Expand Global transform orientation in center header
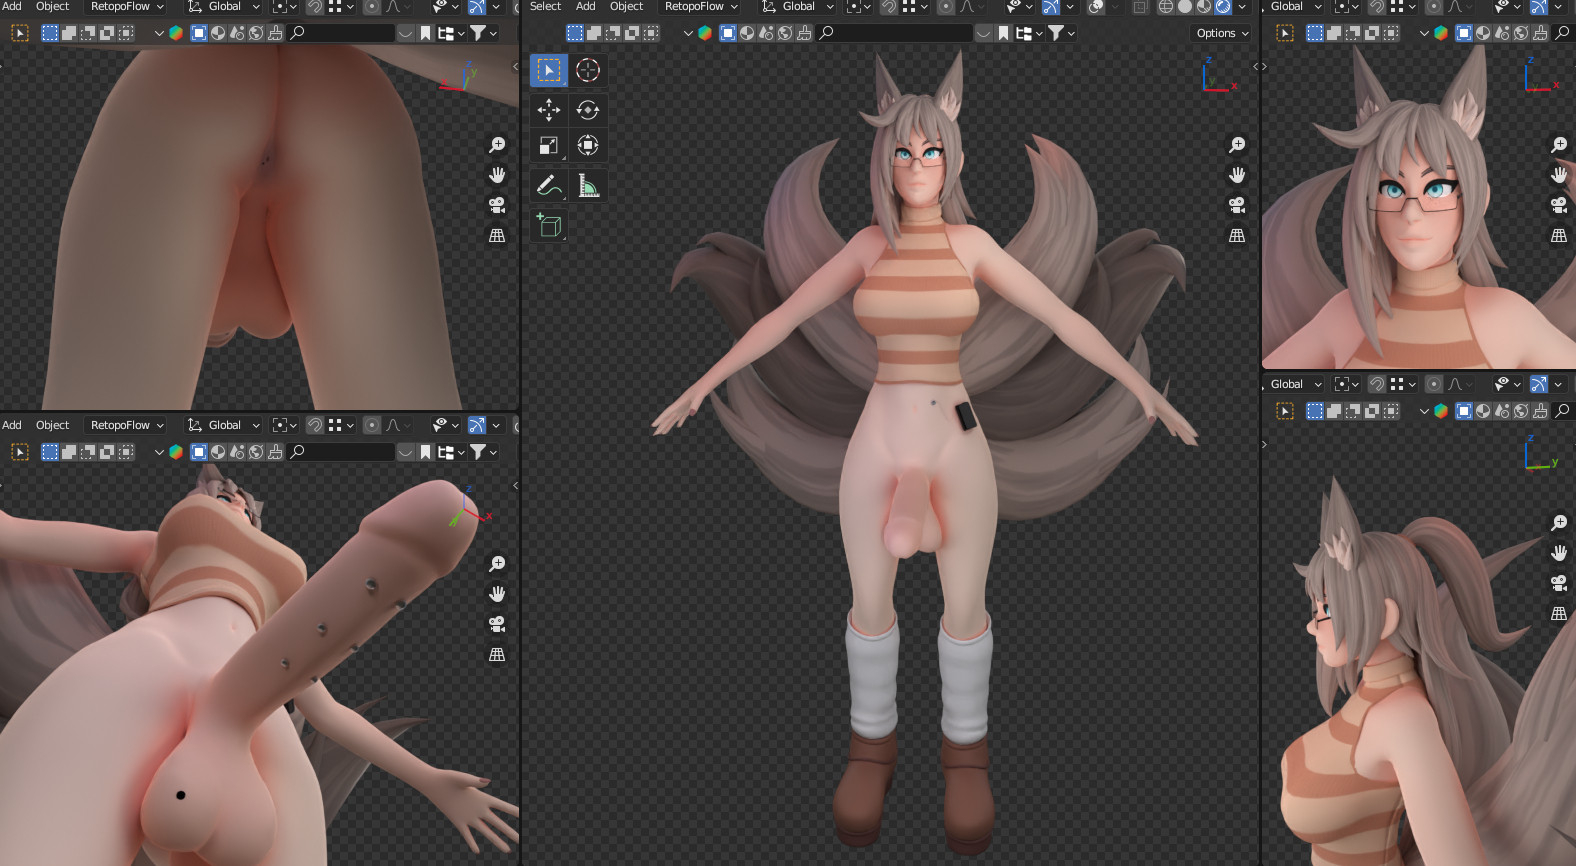 (798, 7)
